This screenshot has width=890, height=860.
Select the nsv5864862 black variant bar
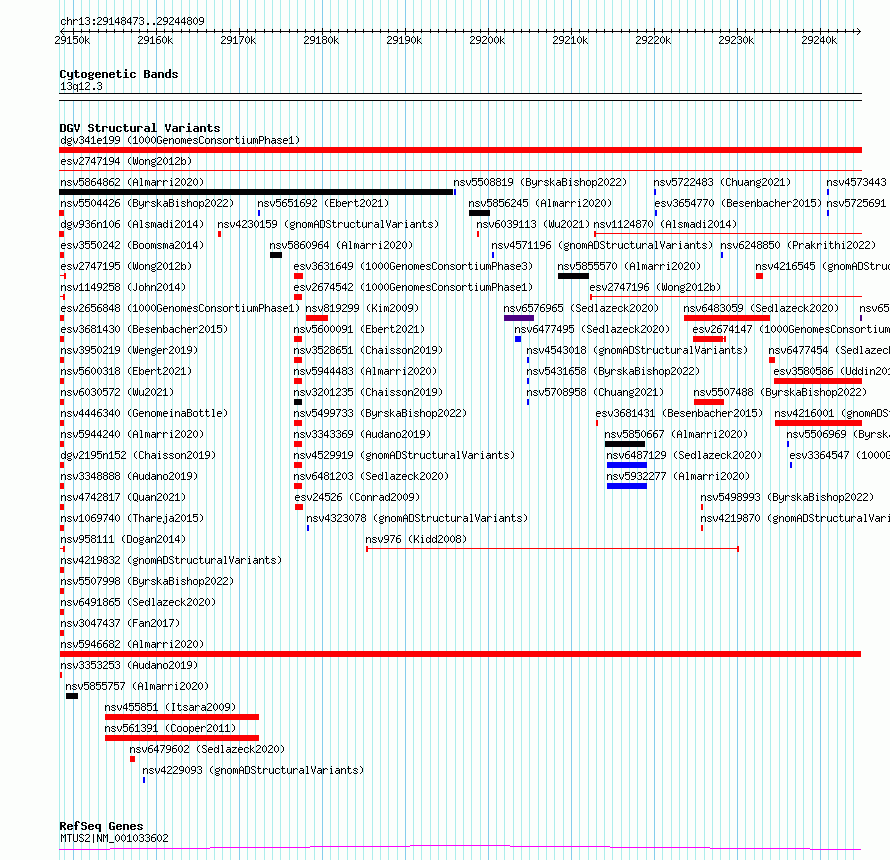[x=256, y=192]
